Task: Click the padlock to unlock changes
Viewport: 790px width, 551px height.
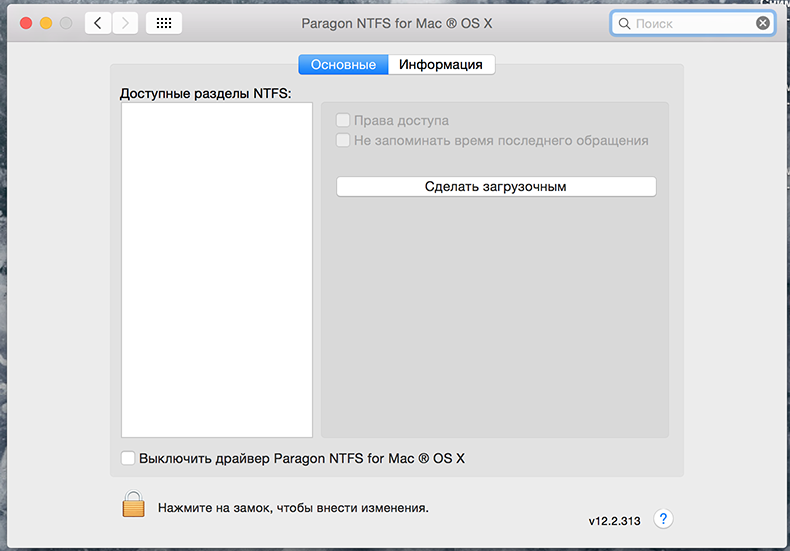Action: pos(134,504)
